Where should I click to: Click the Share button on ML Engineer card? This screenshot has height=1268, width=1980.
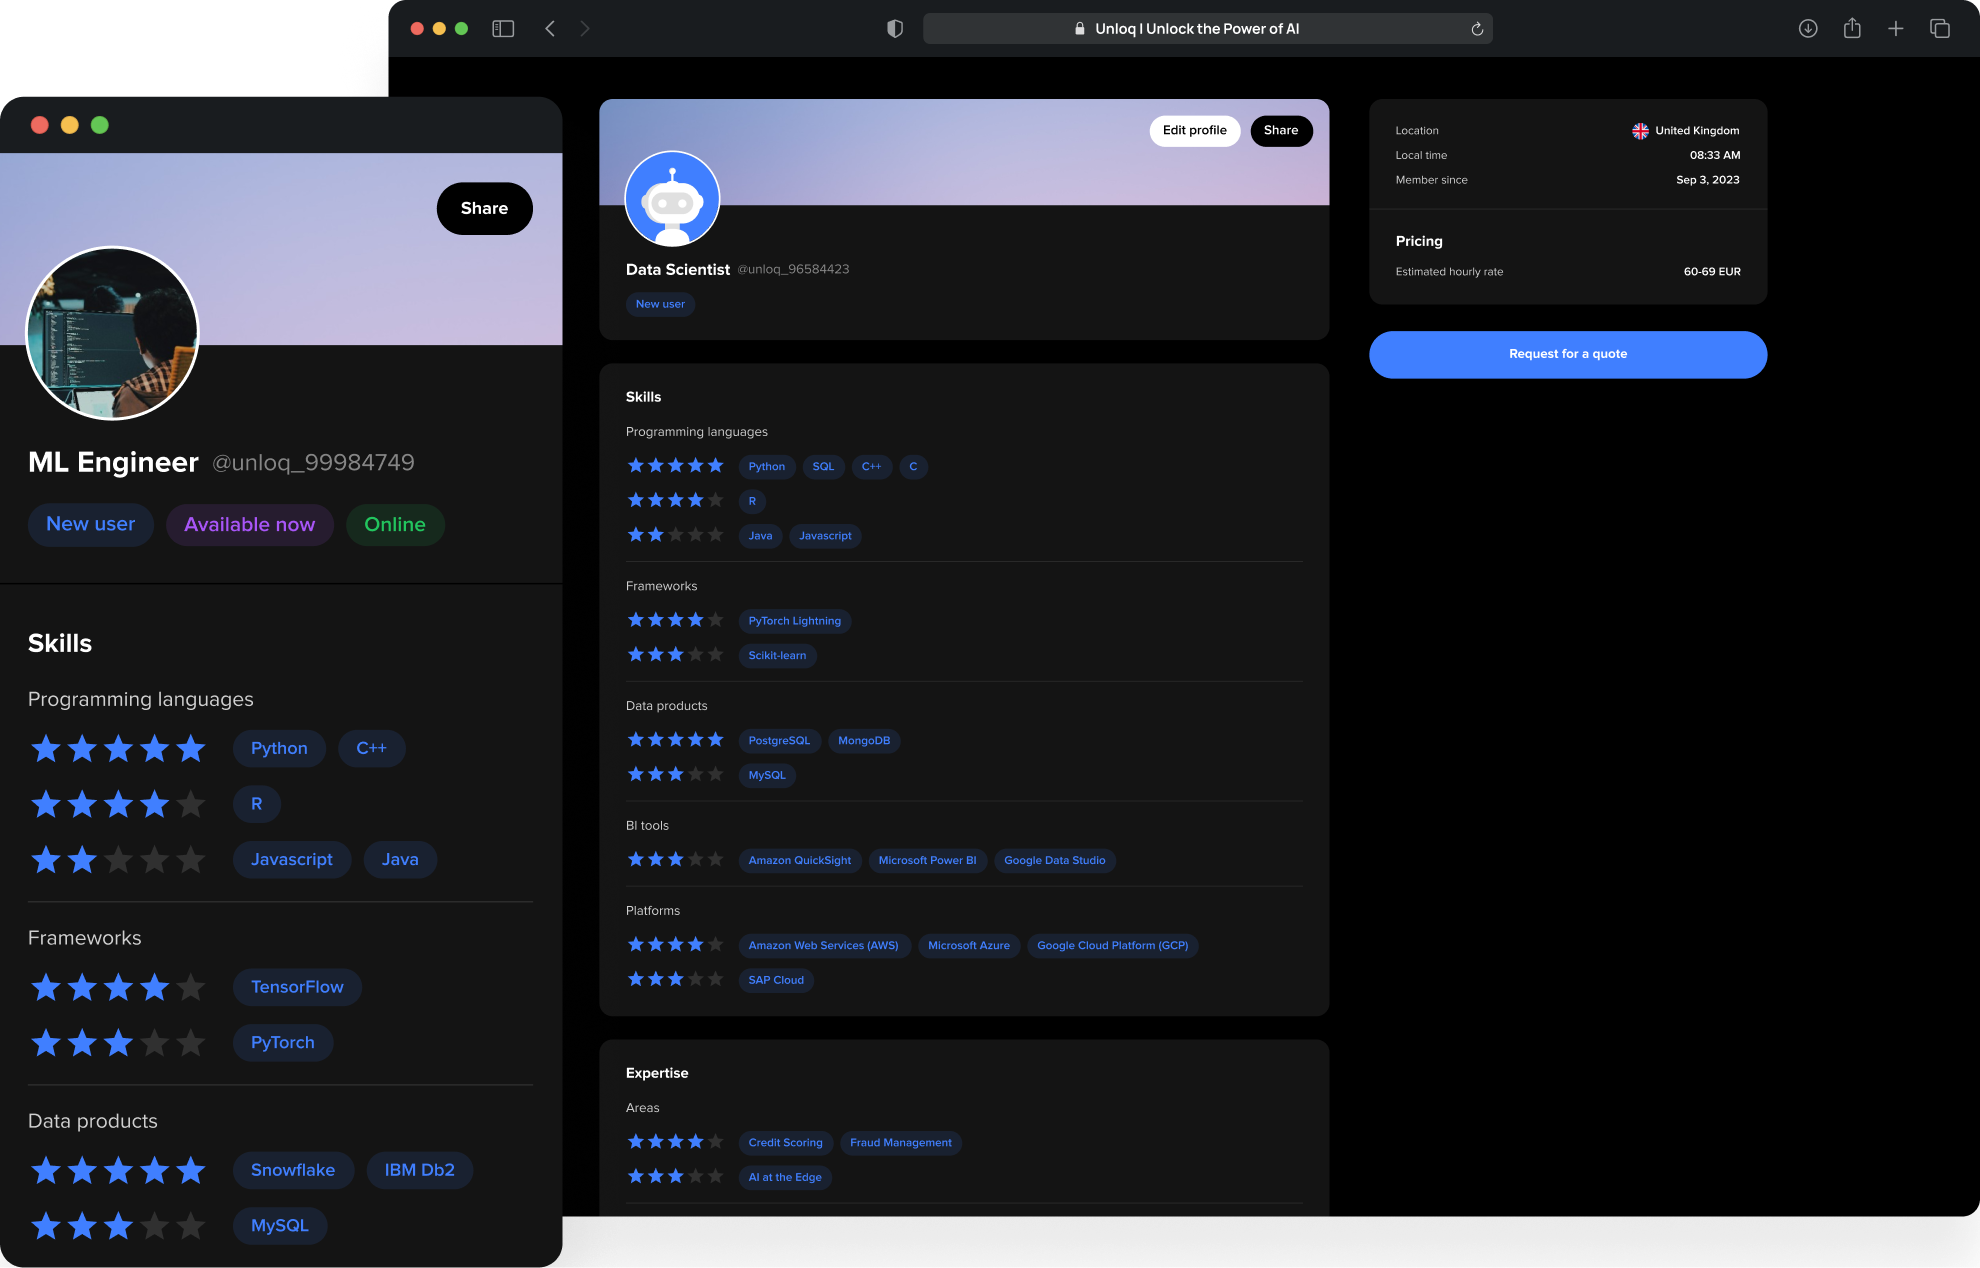484,208
